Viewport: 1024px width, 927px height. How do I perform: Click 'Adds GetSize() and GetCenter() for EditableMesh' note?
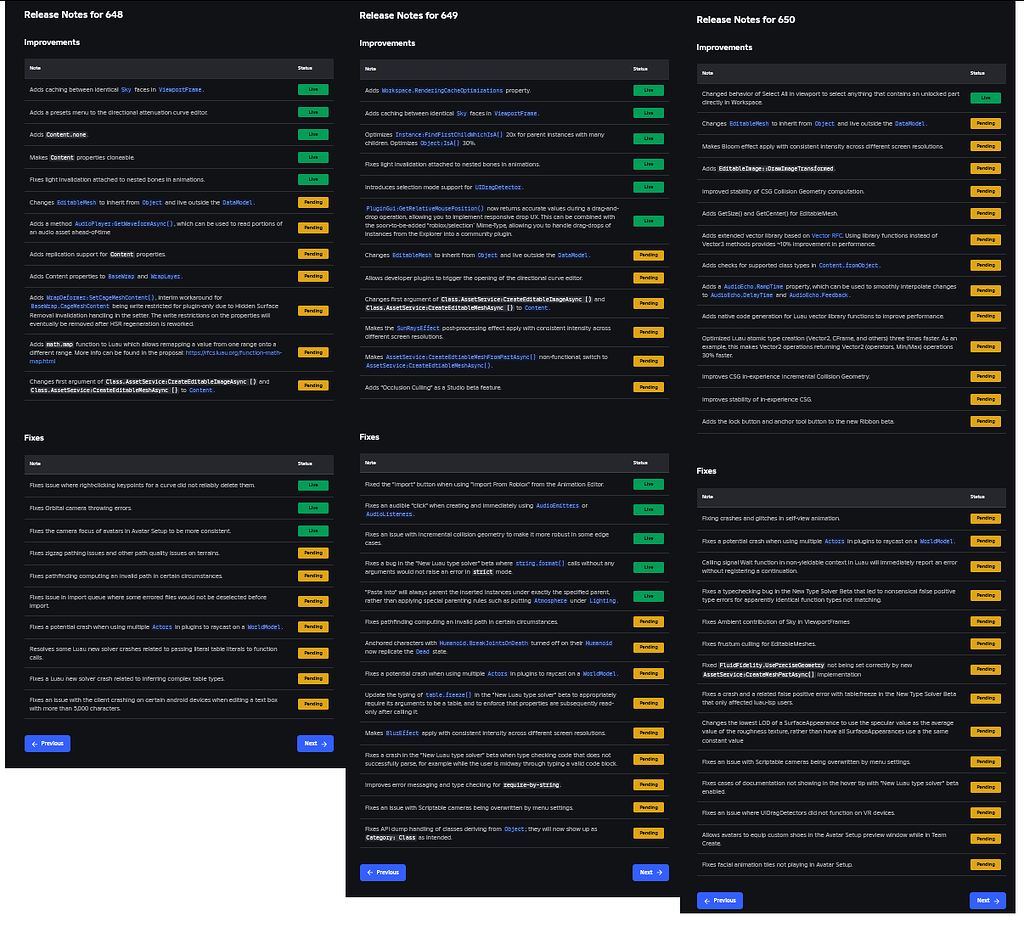tap(769, 214)
